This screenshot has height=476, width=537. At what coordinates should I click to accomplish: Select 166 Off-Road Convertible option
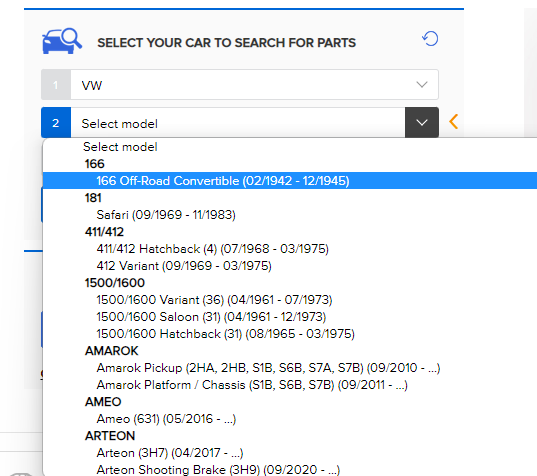pyautogui.click(x=290, y=180)
